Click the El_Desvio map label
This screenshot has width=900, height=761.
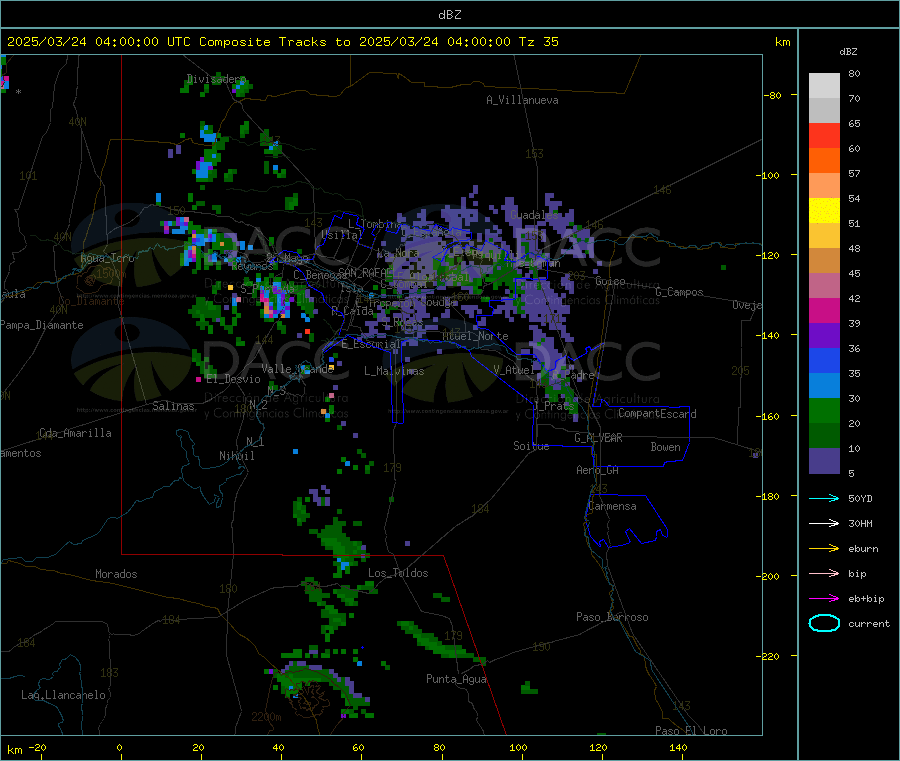[233, 379]
